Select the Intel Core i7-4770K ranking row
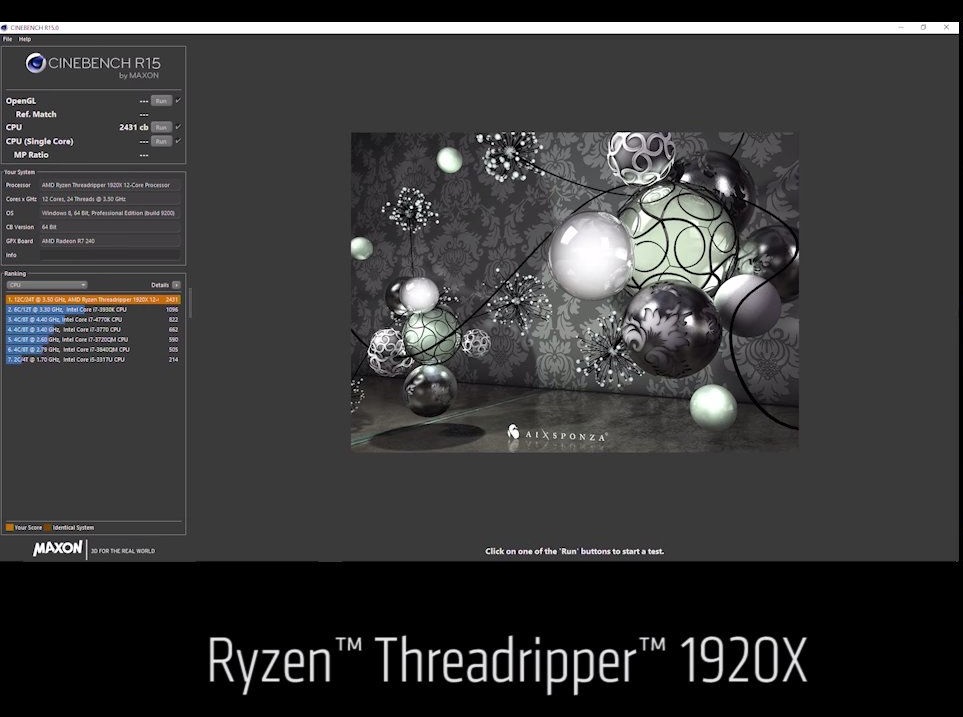The height and width of the screenshot is (717, 963). tap(93, 319)
